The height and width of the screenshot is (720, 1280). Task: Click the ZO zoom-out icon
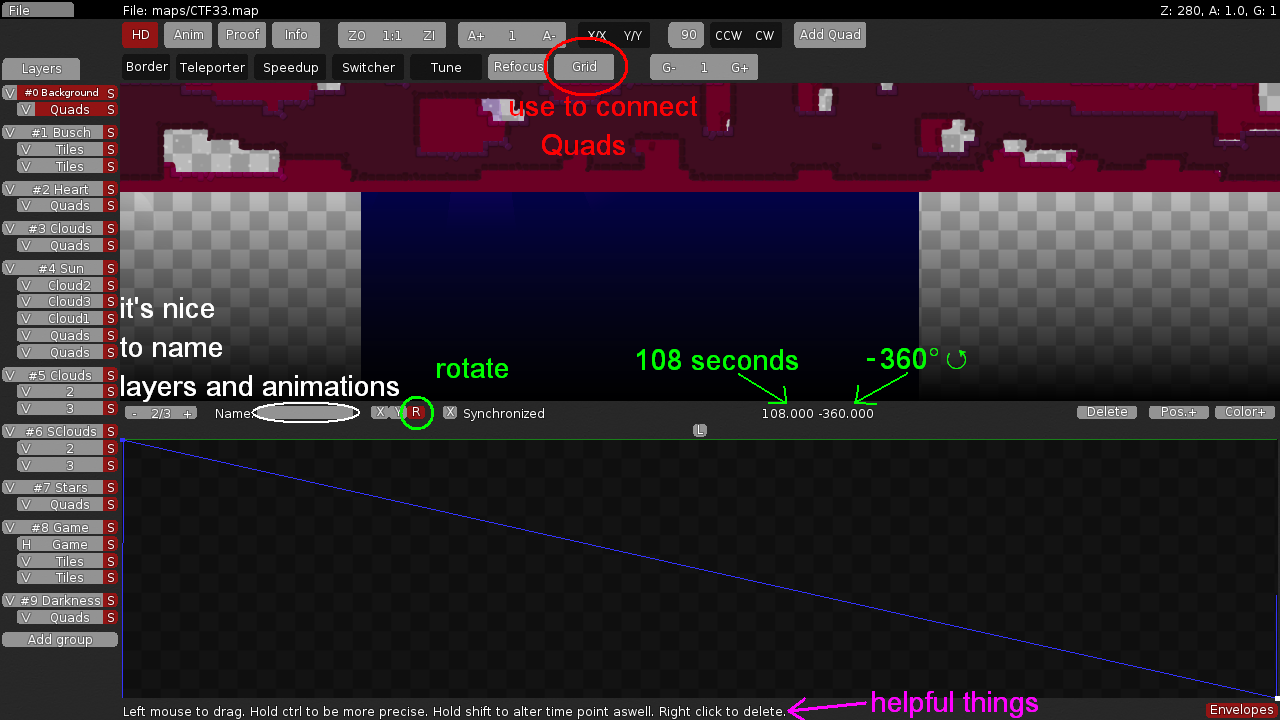357,34
